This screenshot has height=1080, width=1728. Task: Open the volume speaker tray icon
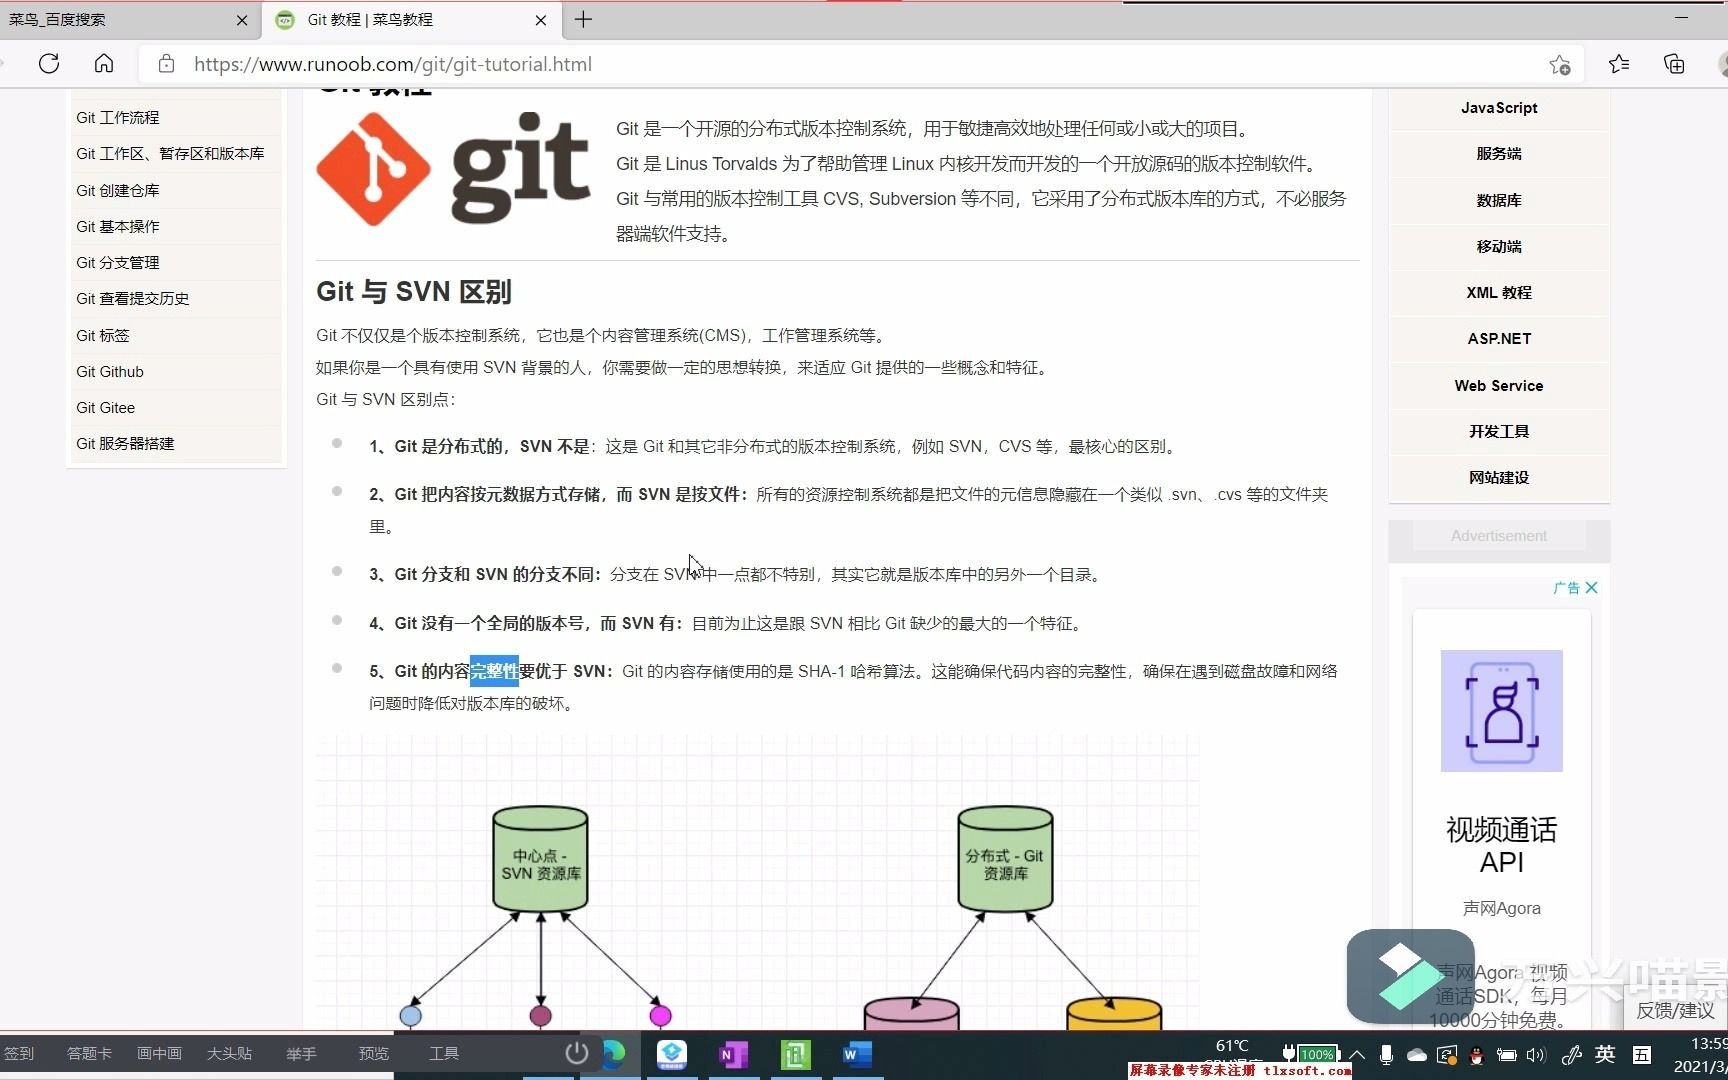(1536, 1054)
